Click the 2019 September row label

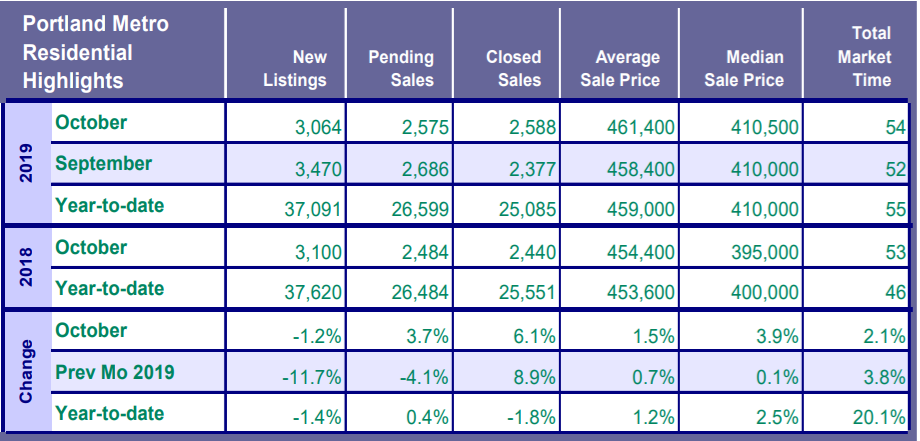click(x=104, y=163)
